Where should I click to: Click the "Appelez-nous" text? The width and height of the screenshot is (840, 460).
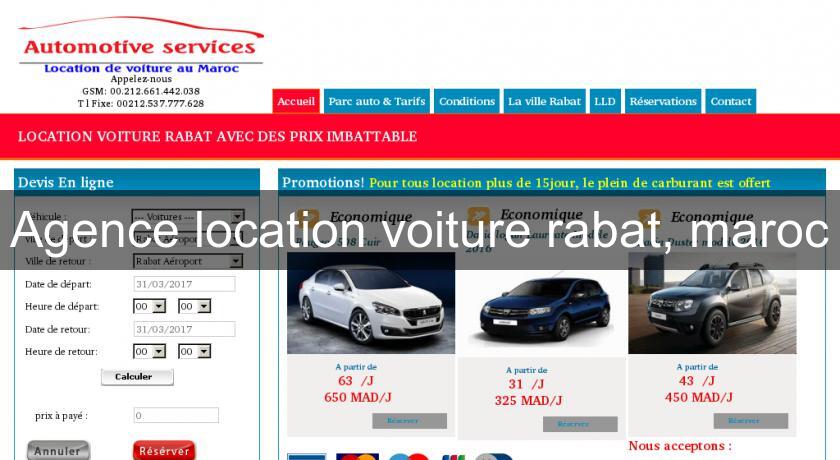[x=141, y=79]
